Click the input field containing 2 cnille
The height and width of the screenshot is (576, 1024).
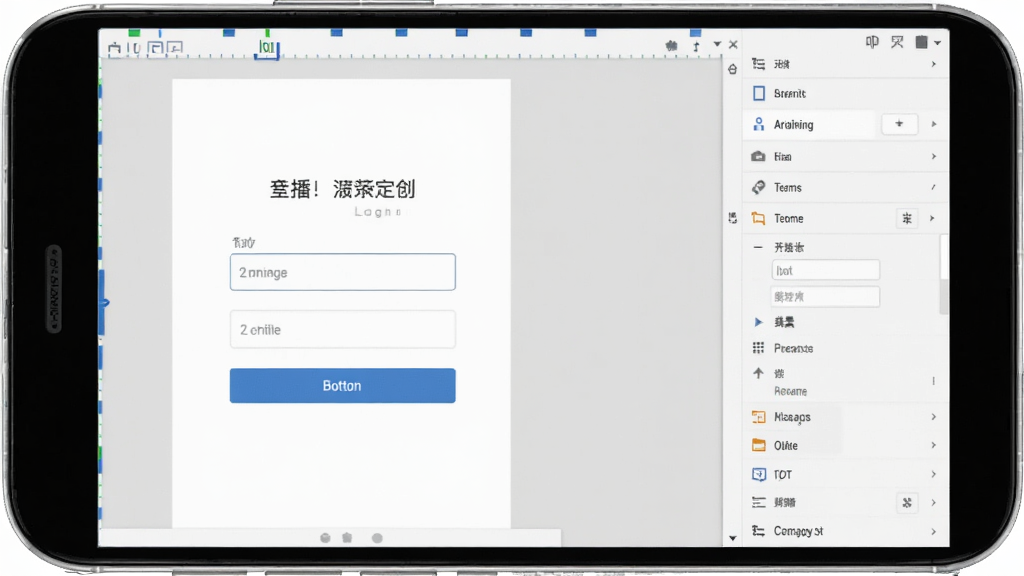(342, 329)
